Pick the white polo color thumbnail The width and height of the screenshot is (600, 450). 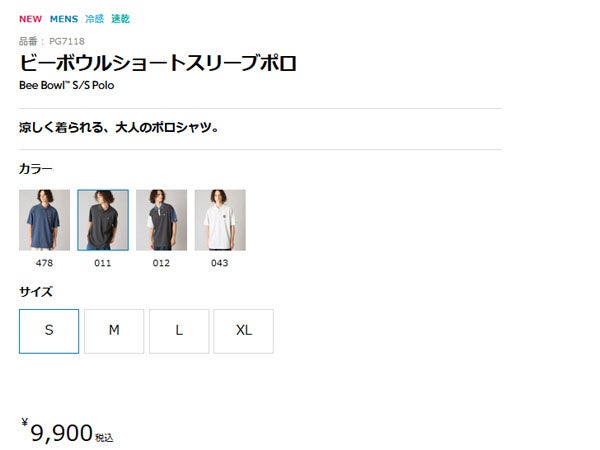220,220
